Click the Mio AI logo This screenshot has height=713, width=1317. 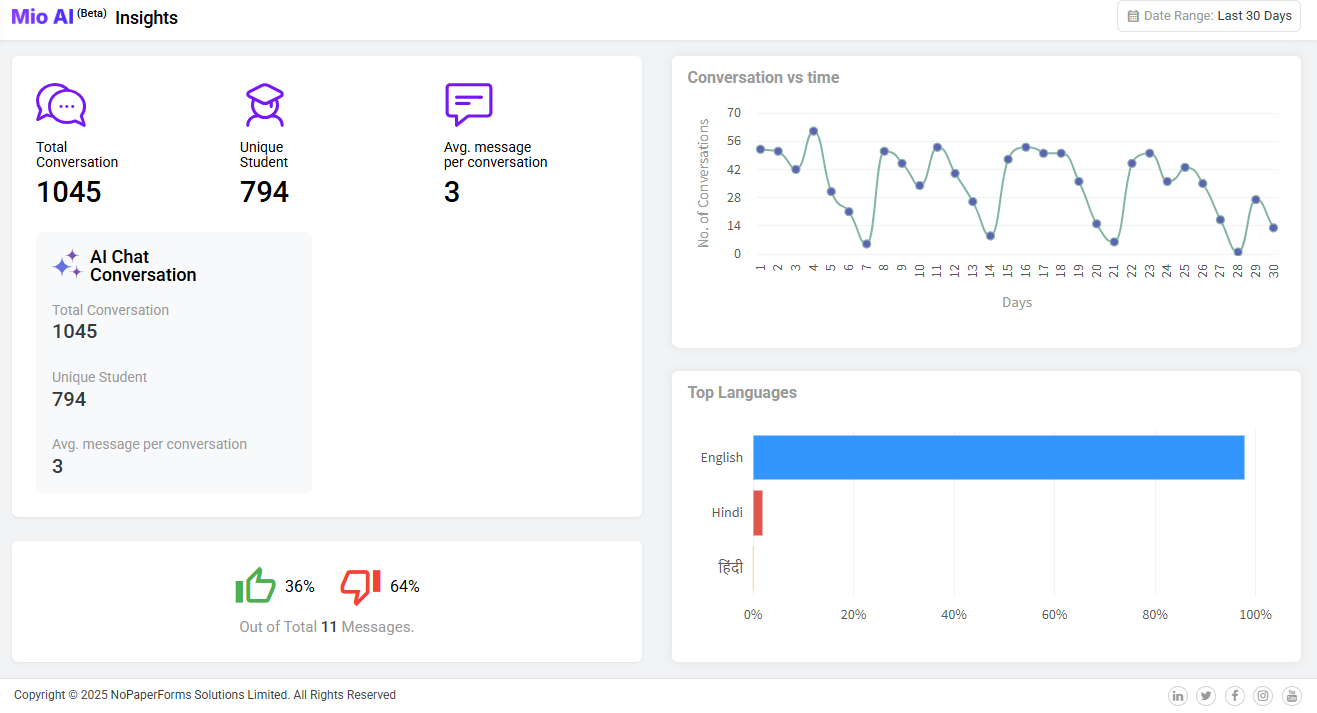(x=42, y=17)
